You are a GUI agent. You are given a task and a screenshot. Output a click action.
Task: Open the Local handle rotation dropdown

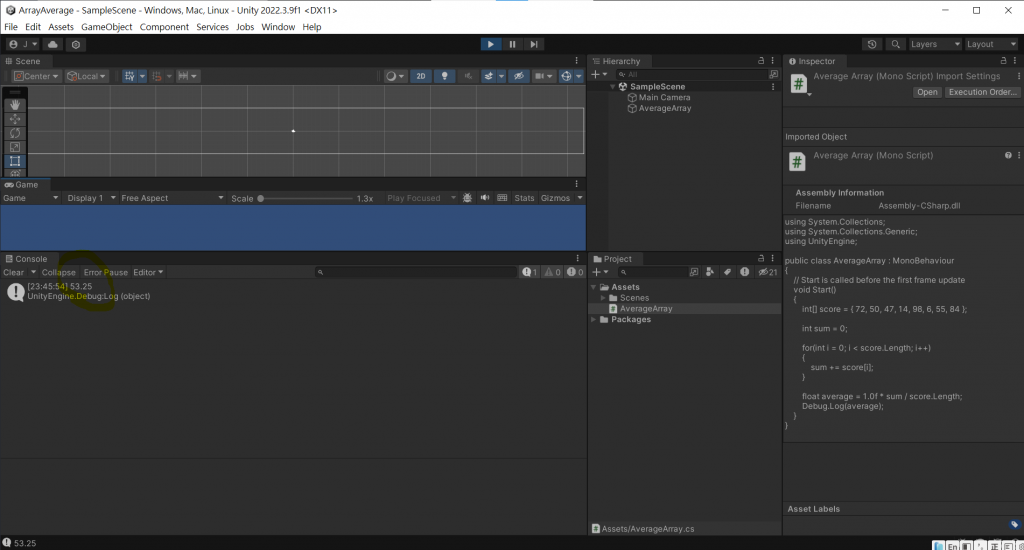(86, 76)
